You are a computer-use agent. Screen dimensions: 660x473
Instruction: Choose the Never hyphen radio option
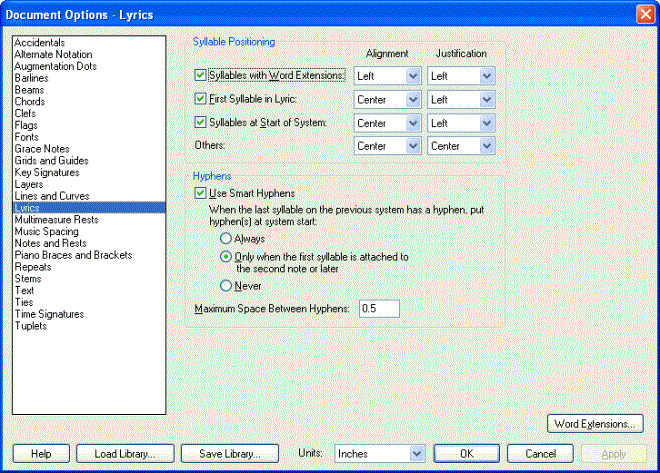tap(226, 286)
